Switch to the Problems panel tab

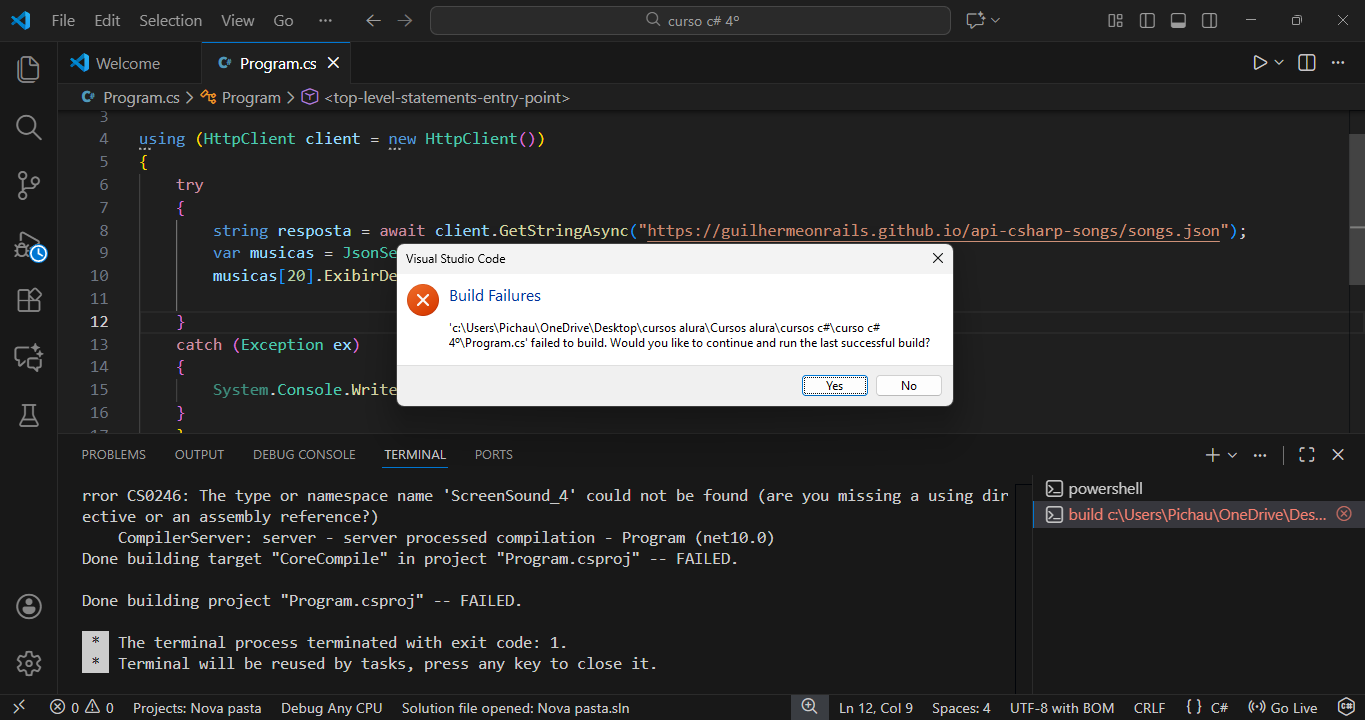(113, 455)
